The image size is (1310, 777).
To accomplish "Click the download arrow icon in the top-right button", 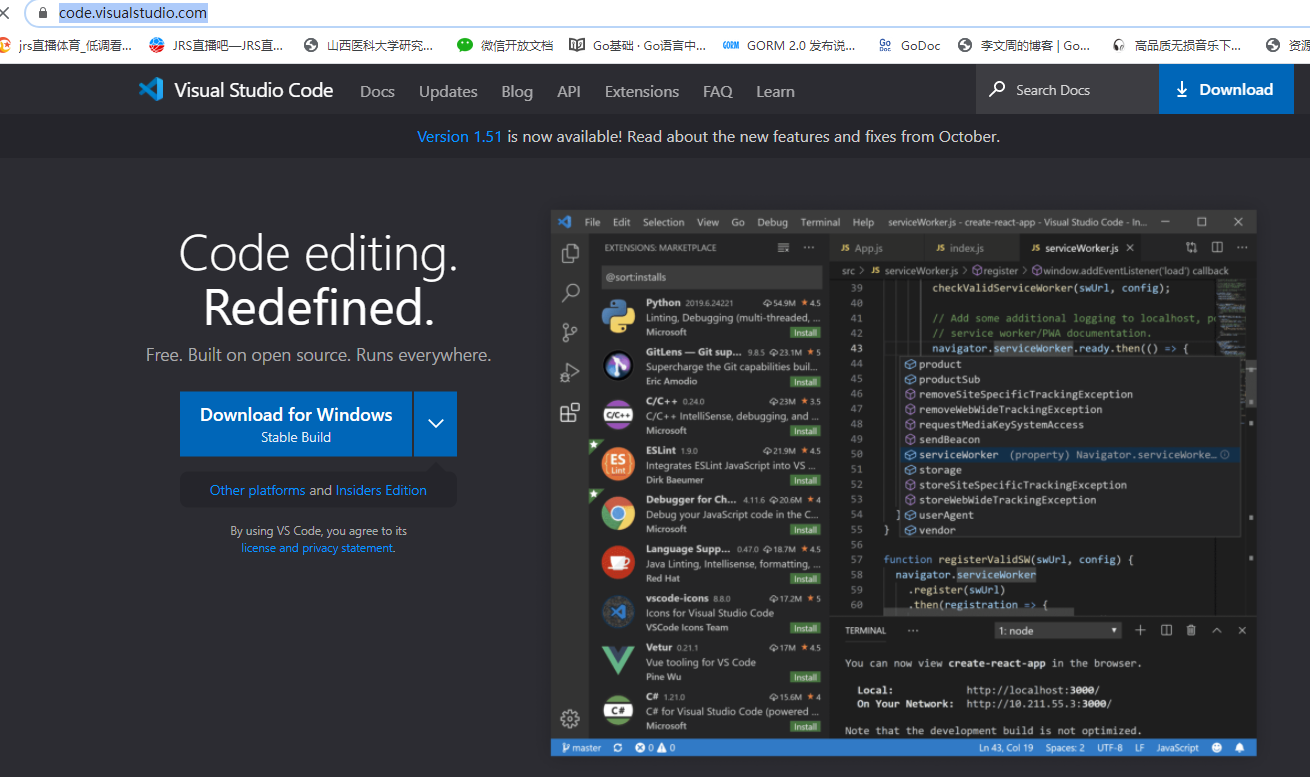I will point(1182,90).
